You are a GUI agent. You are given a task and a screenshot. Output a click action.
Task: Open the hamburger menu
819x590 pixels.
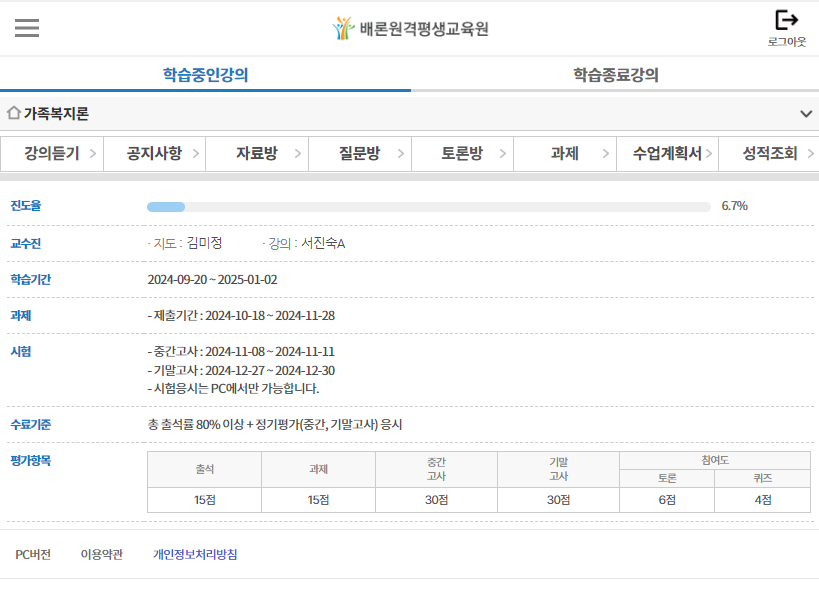pyautogui.click(x=27, y=28)
